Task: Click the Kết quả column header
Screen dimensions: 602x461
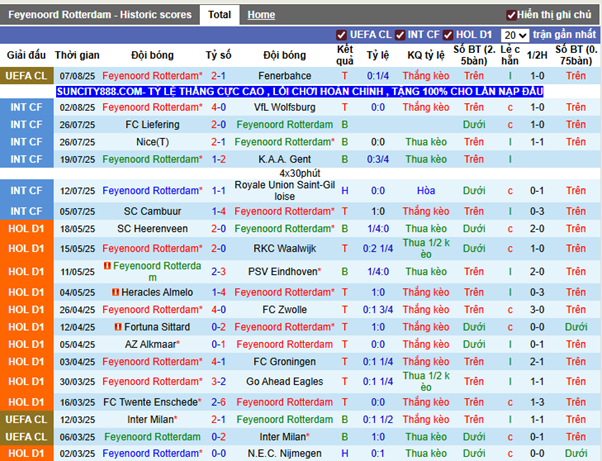Action: (345, 55)
